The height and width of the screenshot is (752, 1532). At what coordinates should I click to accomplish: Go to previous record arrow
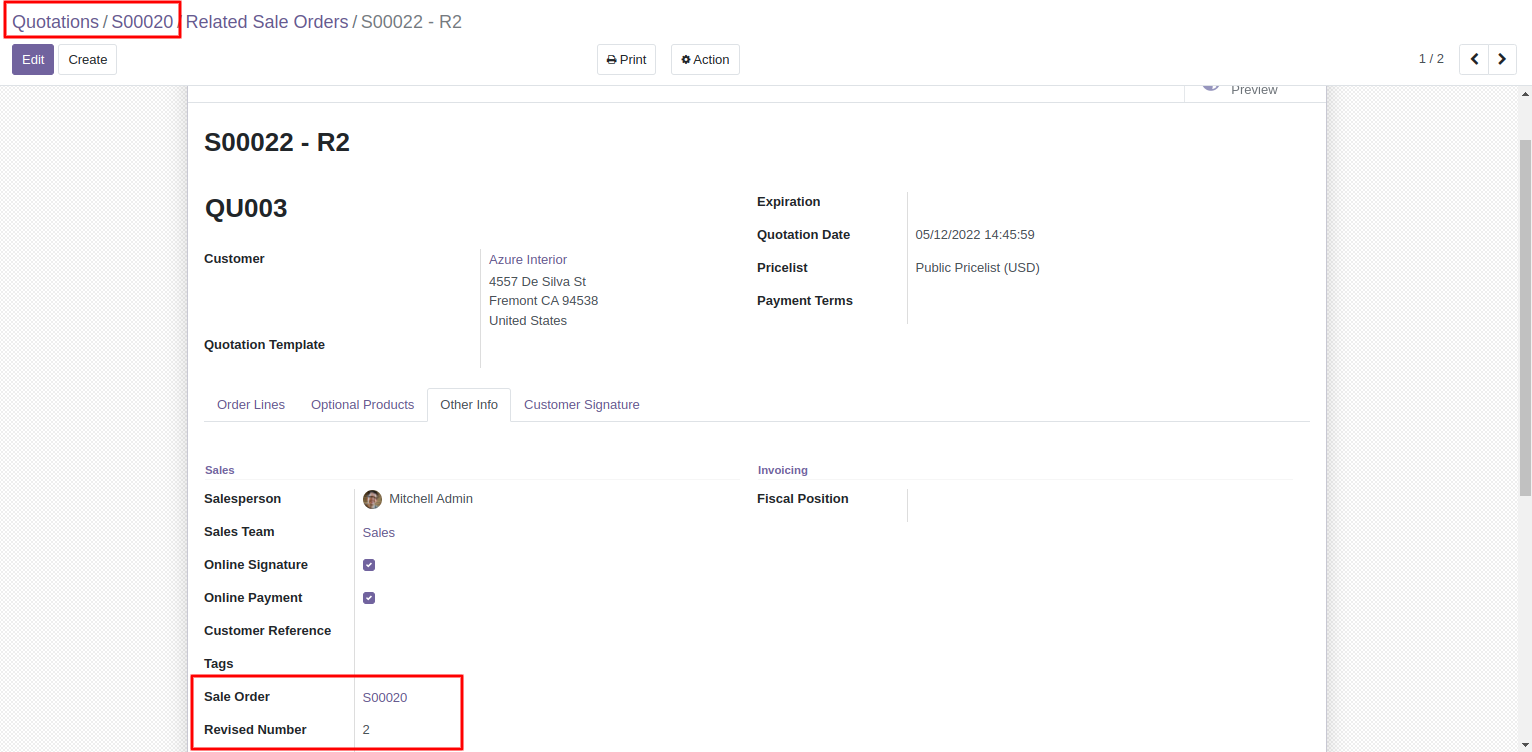coord(1474,59)
